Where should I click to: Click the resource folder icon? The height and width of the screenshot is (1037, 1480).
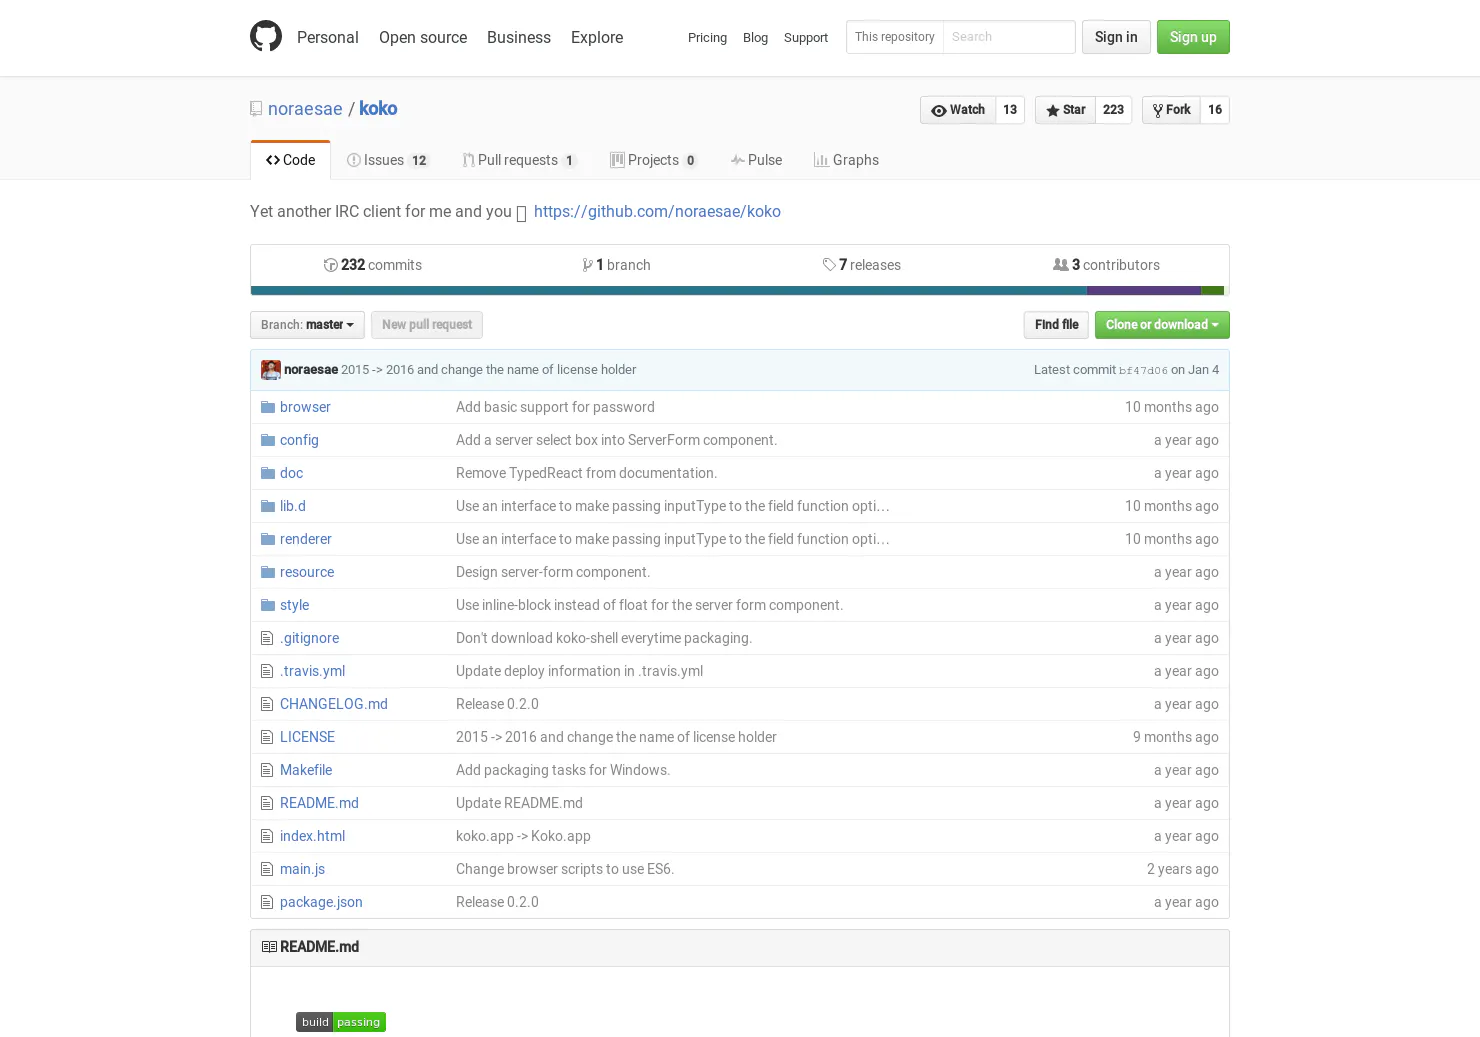click(x=267, y=572)
